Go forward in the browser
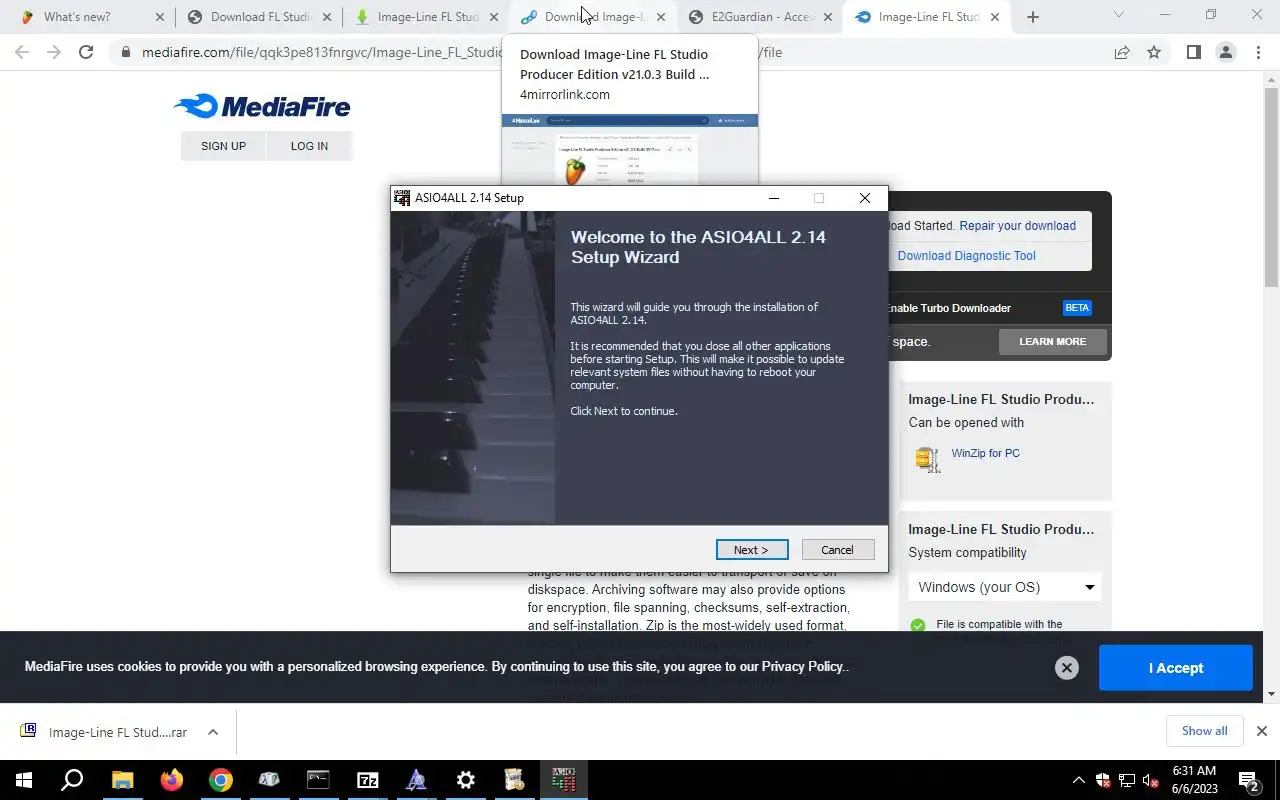This screenshot has height=800, width=1280. 54,52
